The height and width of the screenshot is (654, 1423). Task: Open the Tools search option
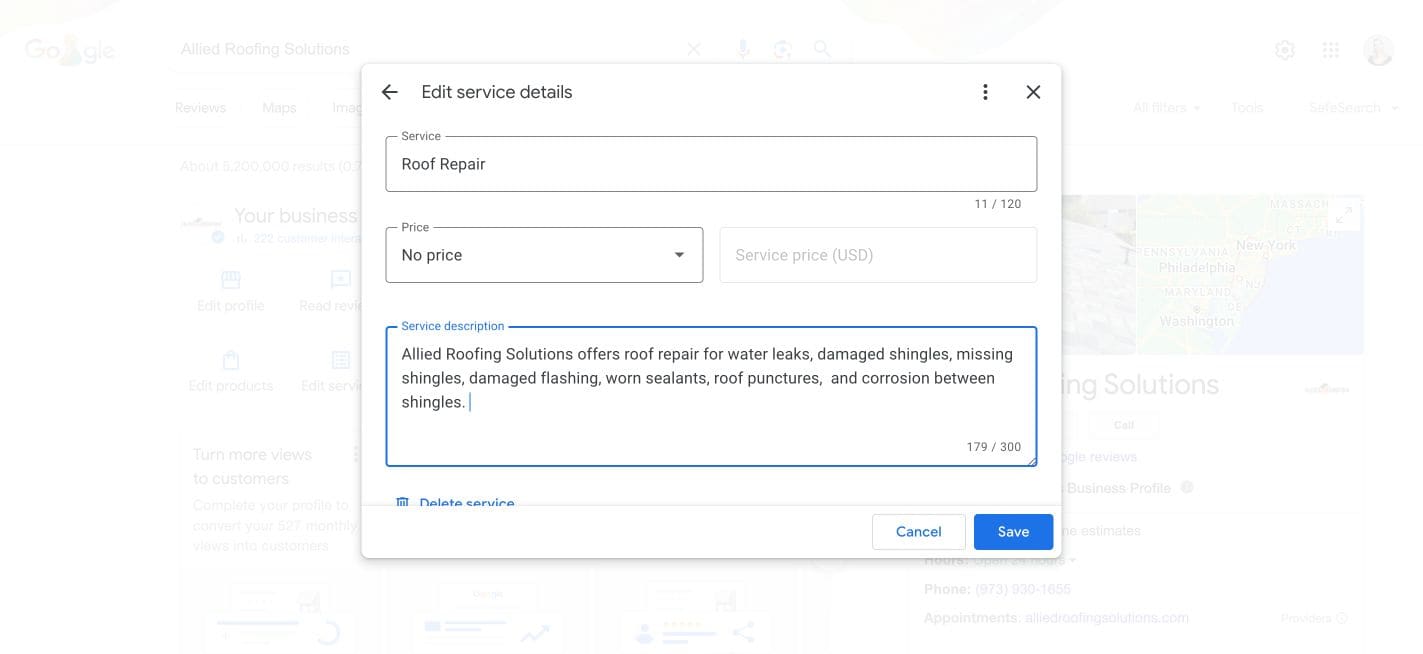pos(1247,108)
